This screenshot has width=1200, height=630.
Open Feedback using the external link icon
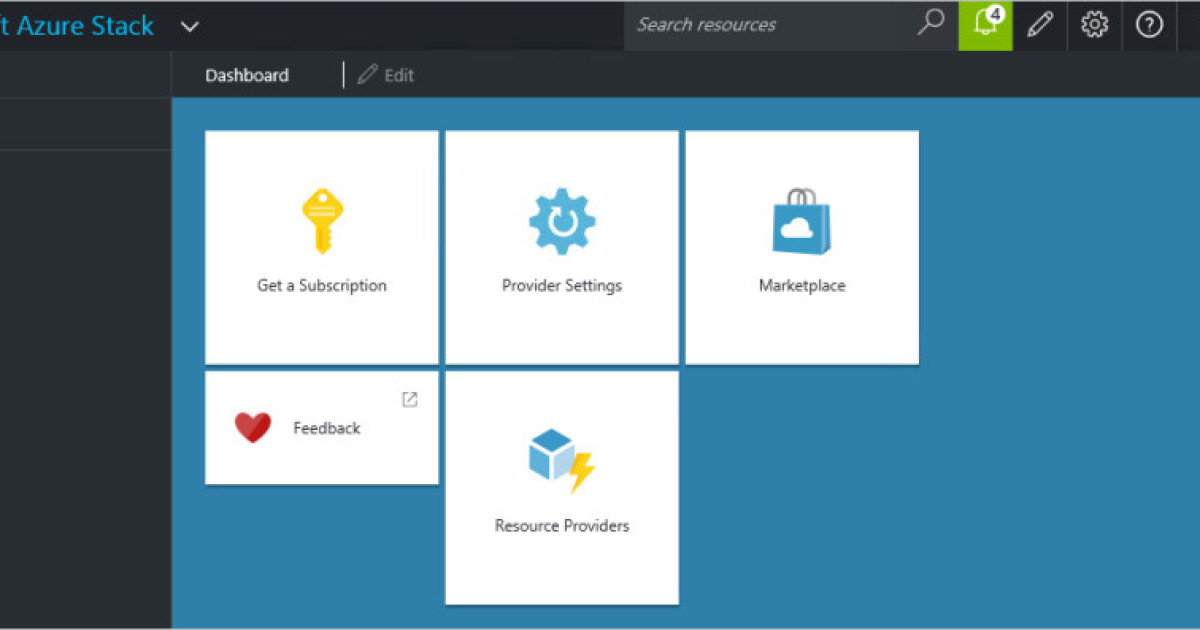(x=409, y=400)
